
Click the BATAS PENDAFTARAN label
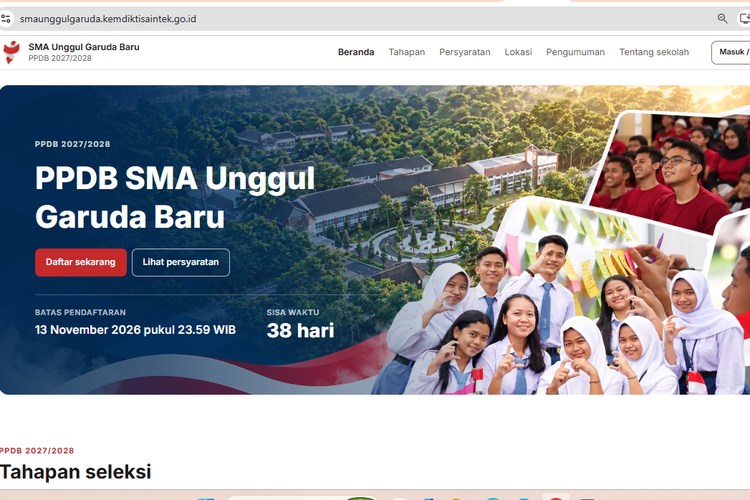80,312
